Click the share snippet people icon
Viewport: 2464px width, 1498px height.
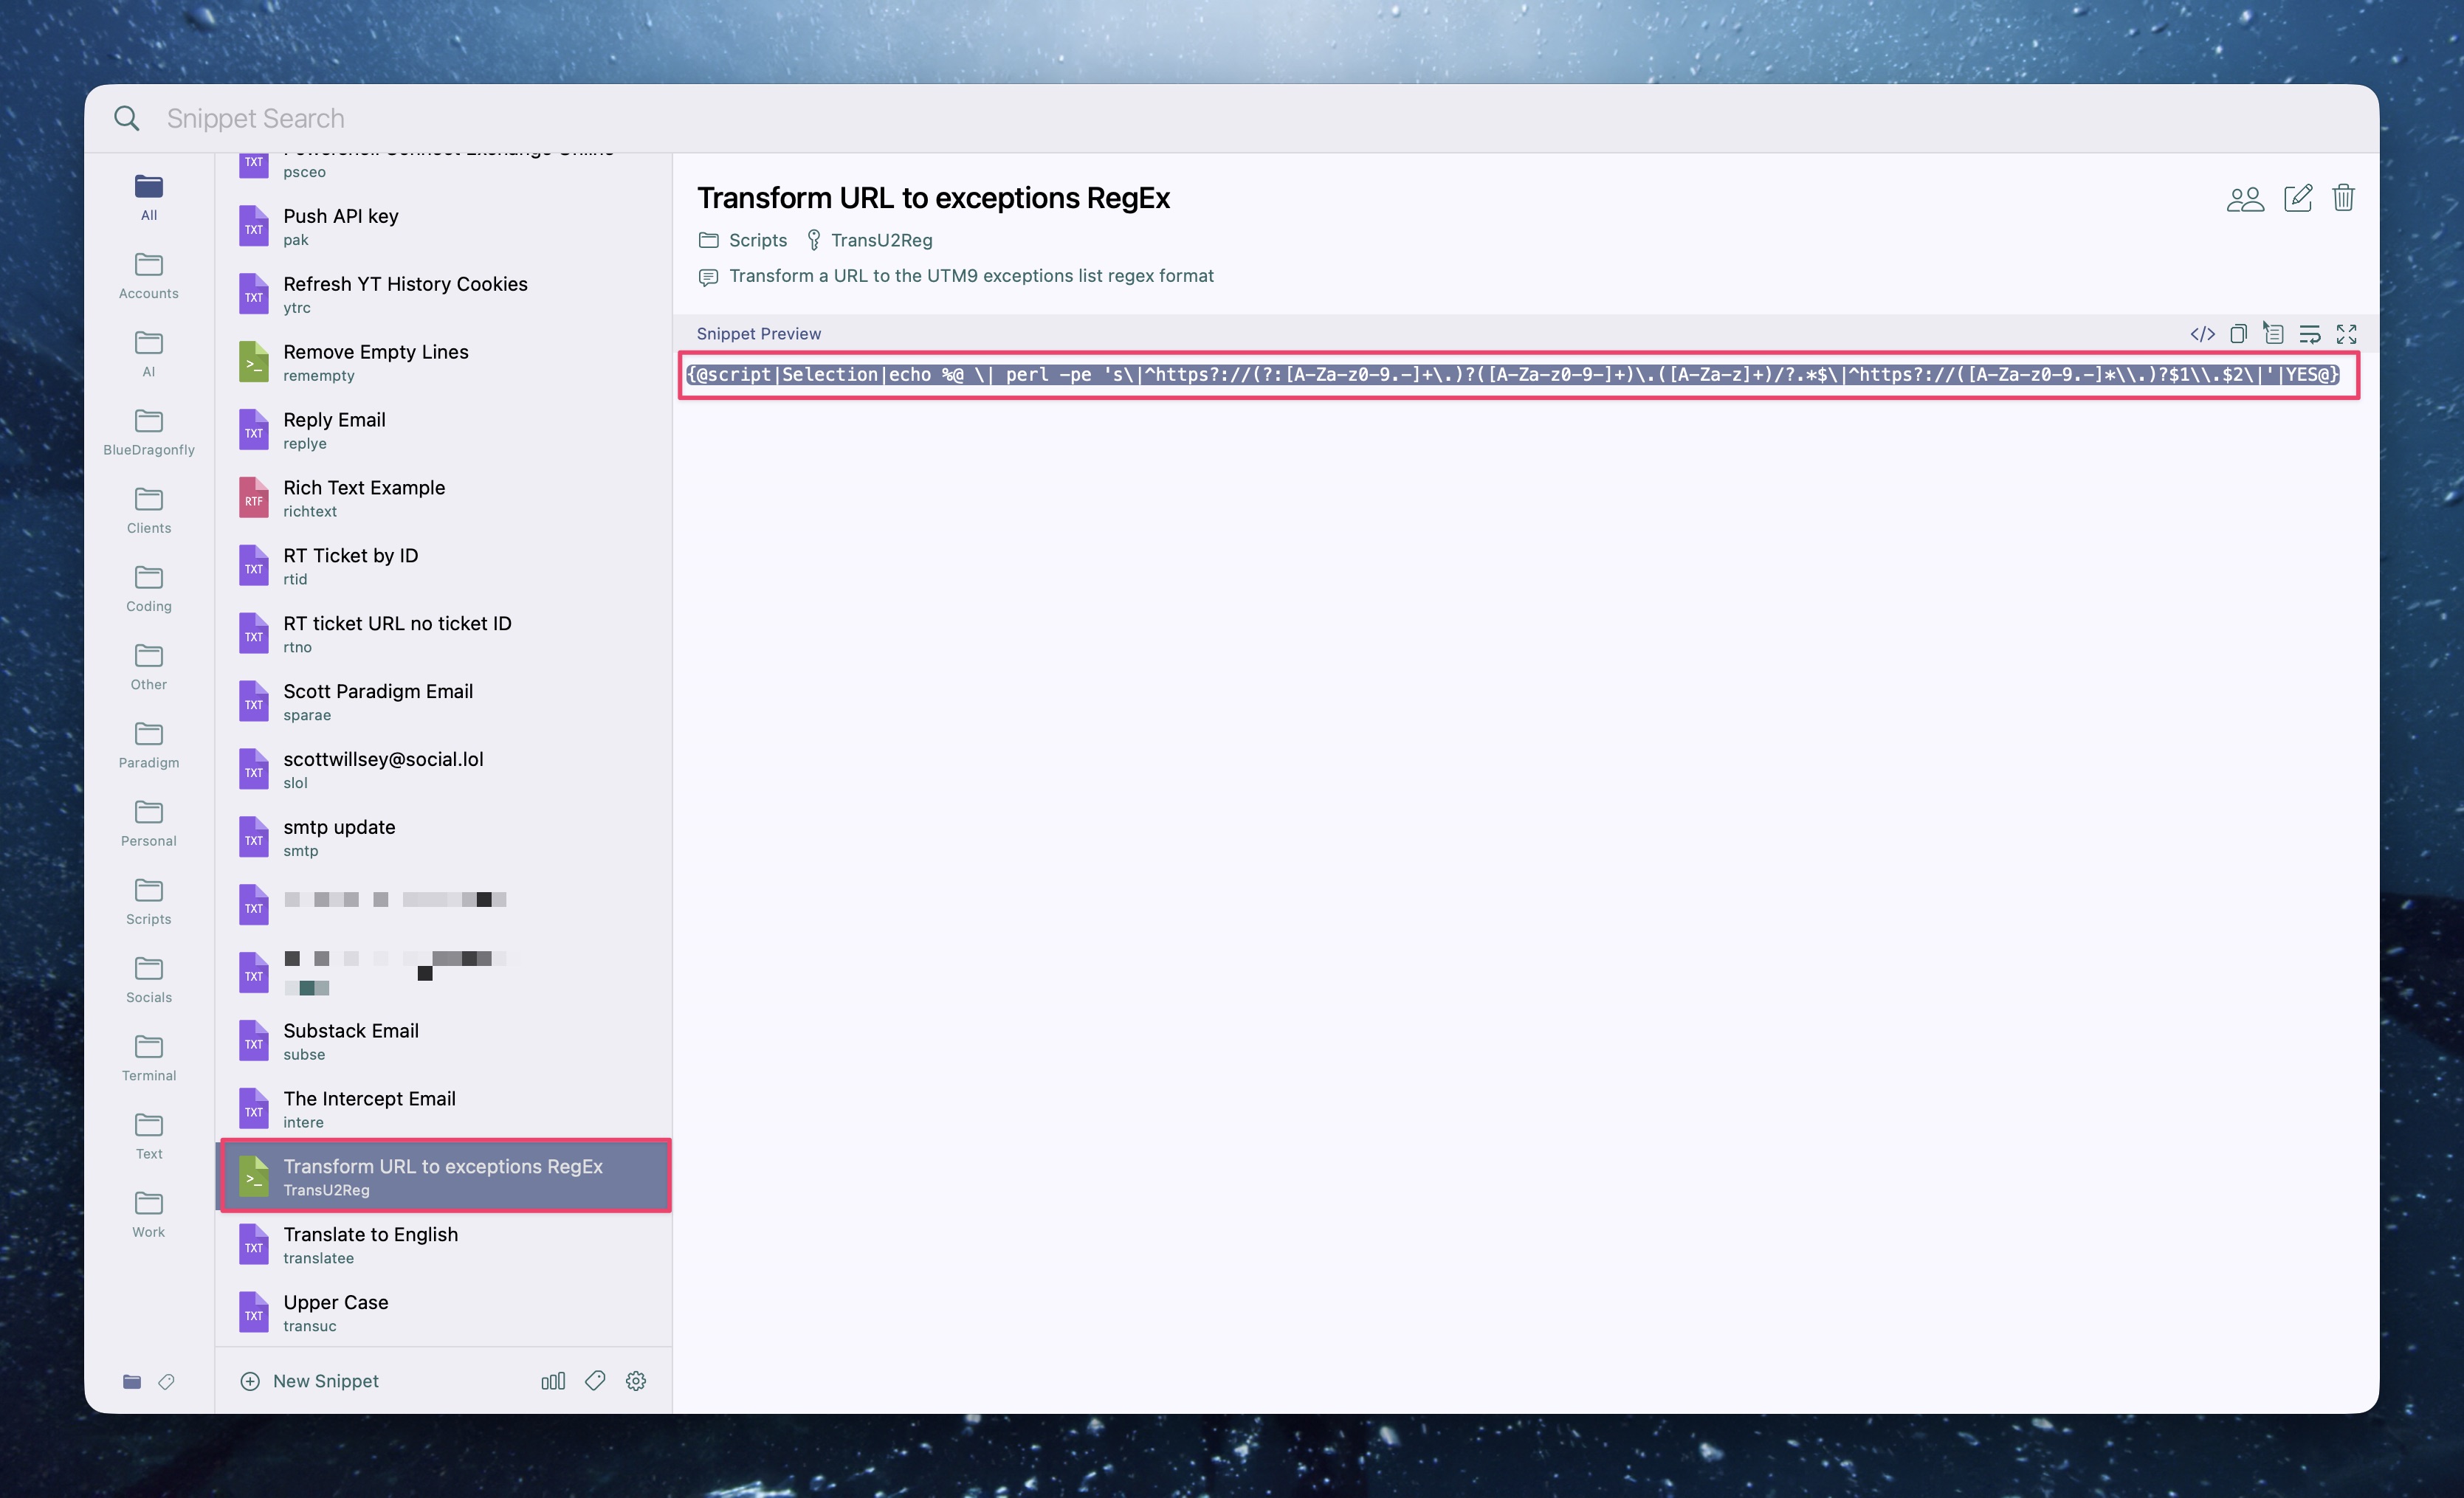(x=2245, y=198)
